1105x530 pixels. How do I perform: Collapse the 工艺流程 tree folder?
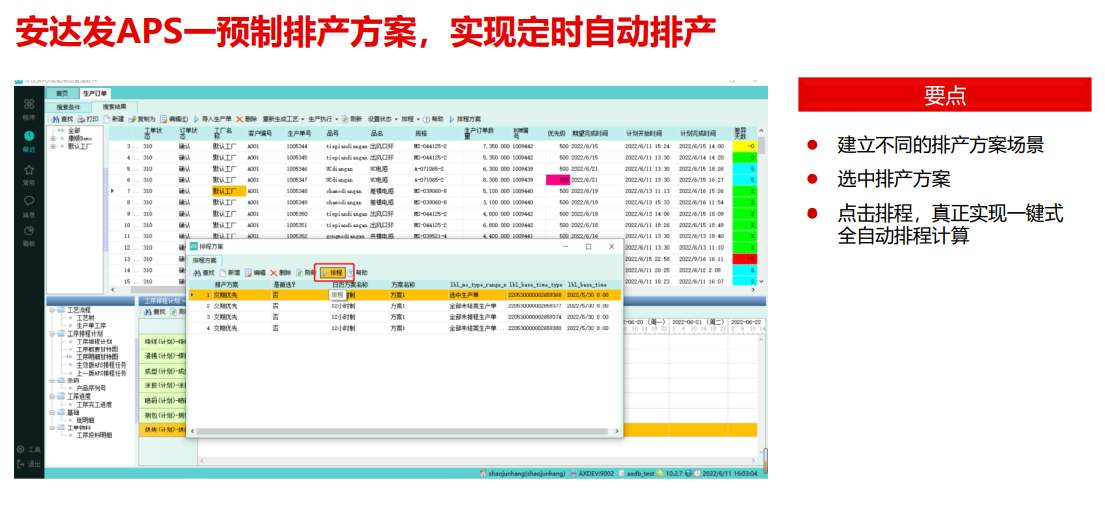coord(52,310)
